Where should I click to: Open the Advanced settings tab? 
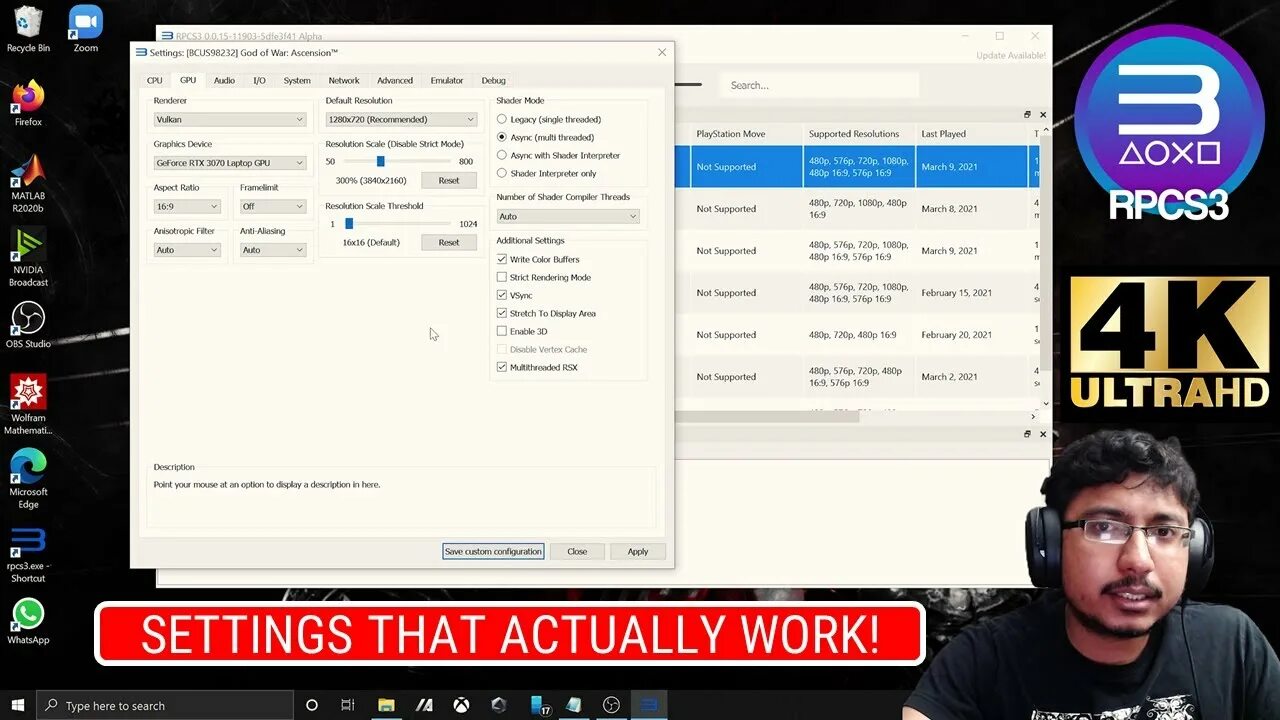(x=395, y=80)
